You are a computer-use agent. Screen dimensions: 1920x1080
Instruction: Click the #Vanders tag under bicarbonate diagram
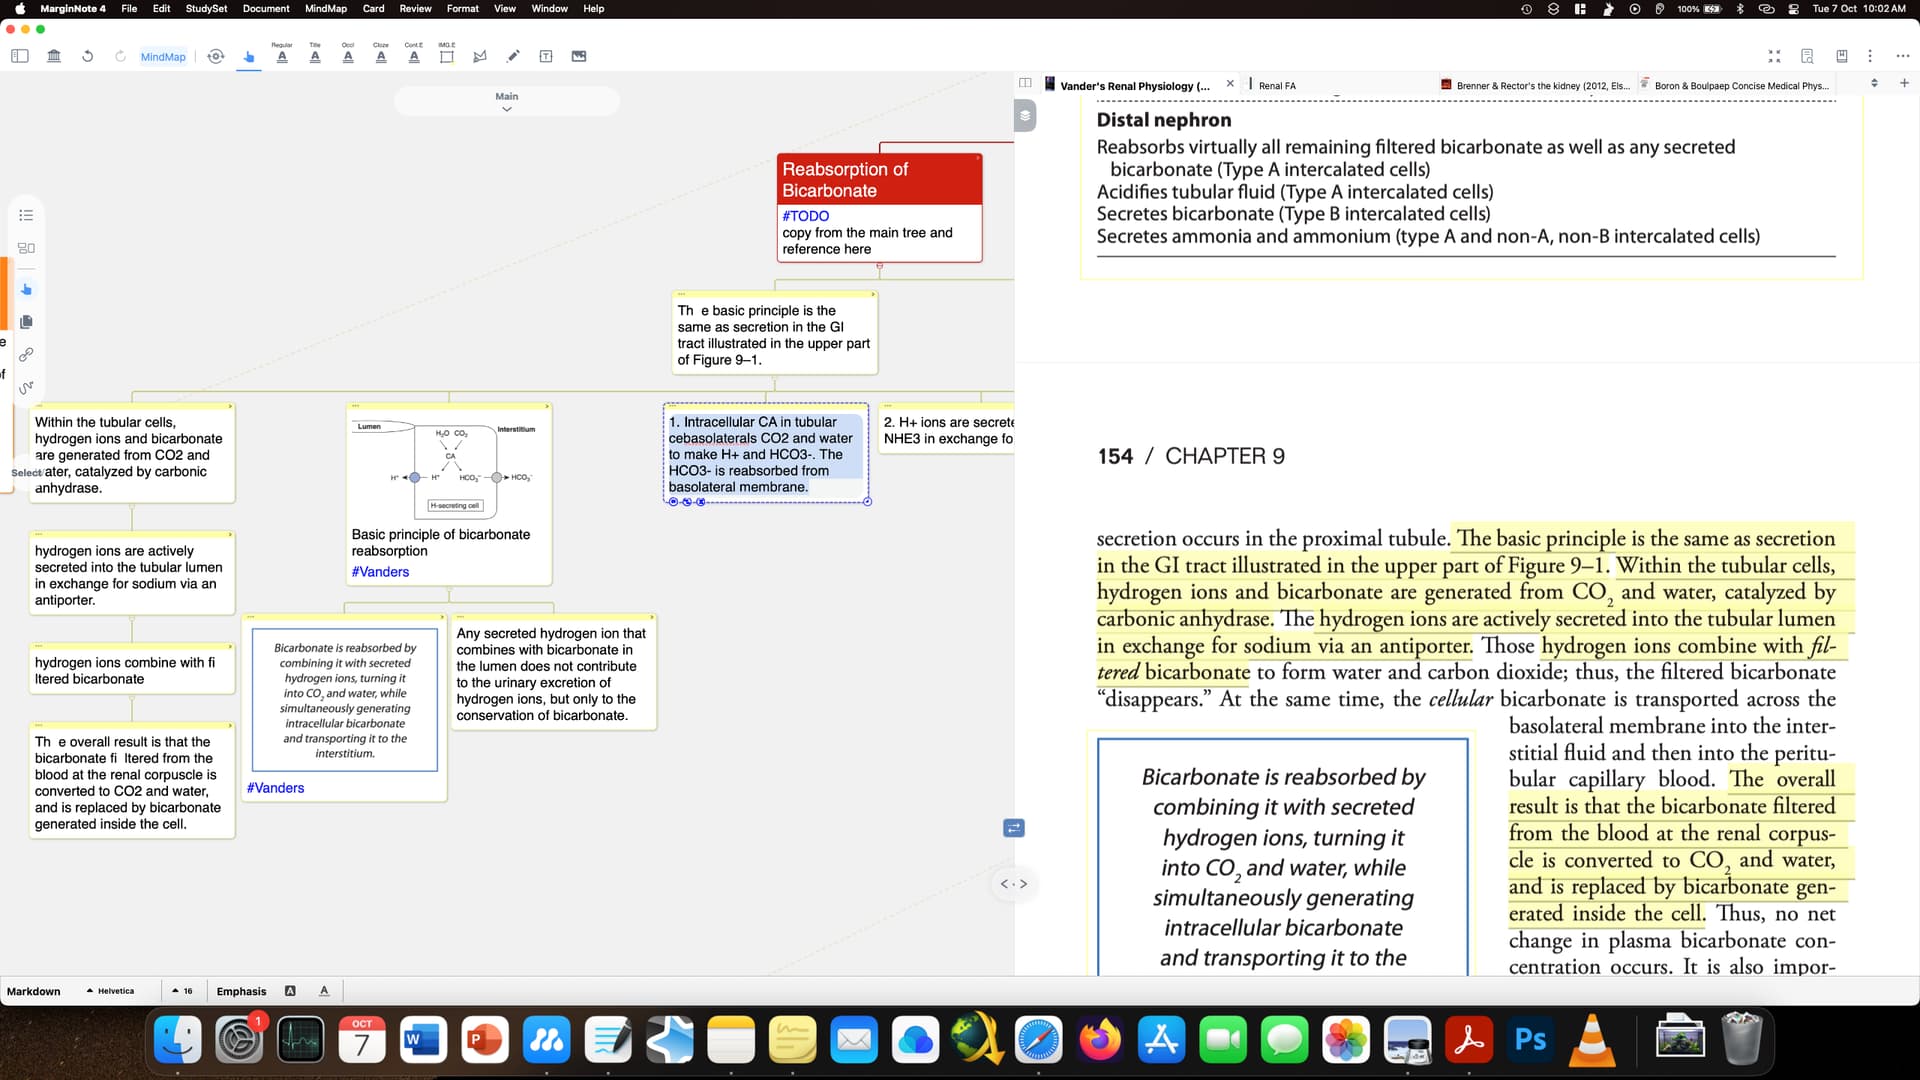380,572
